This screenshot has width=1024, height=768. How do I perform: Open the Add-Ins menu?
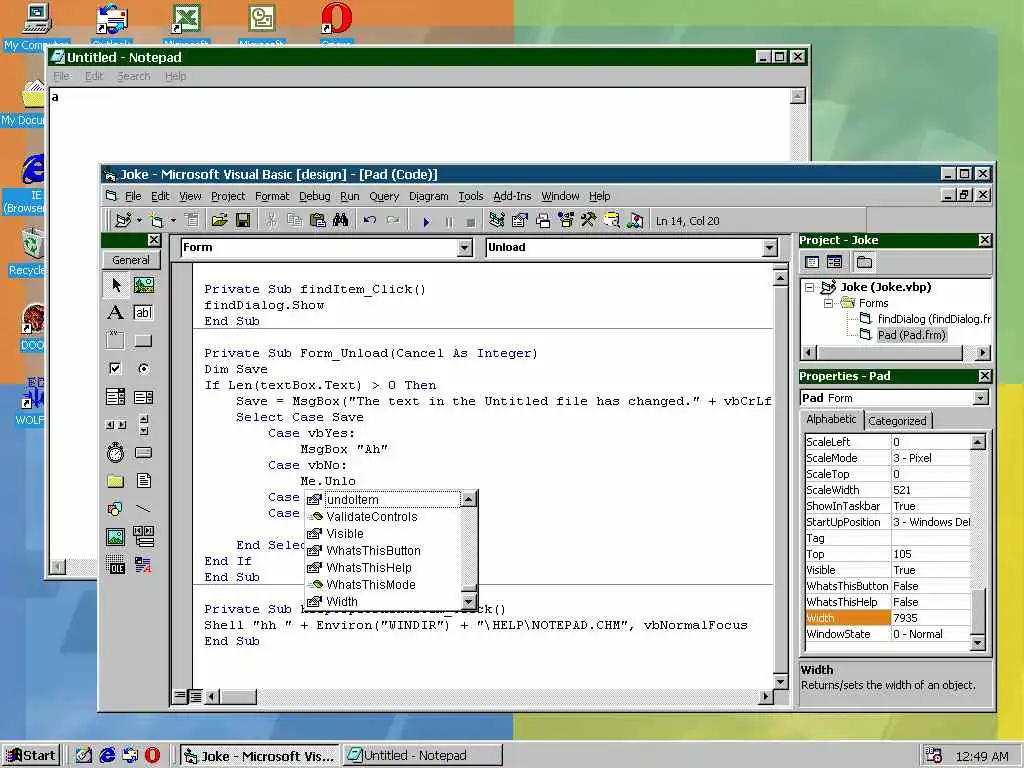click(512, 196)
